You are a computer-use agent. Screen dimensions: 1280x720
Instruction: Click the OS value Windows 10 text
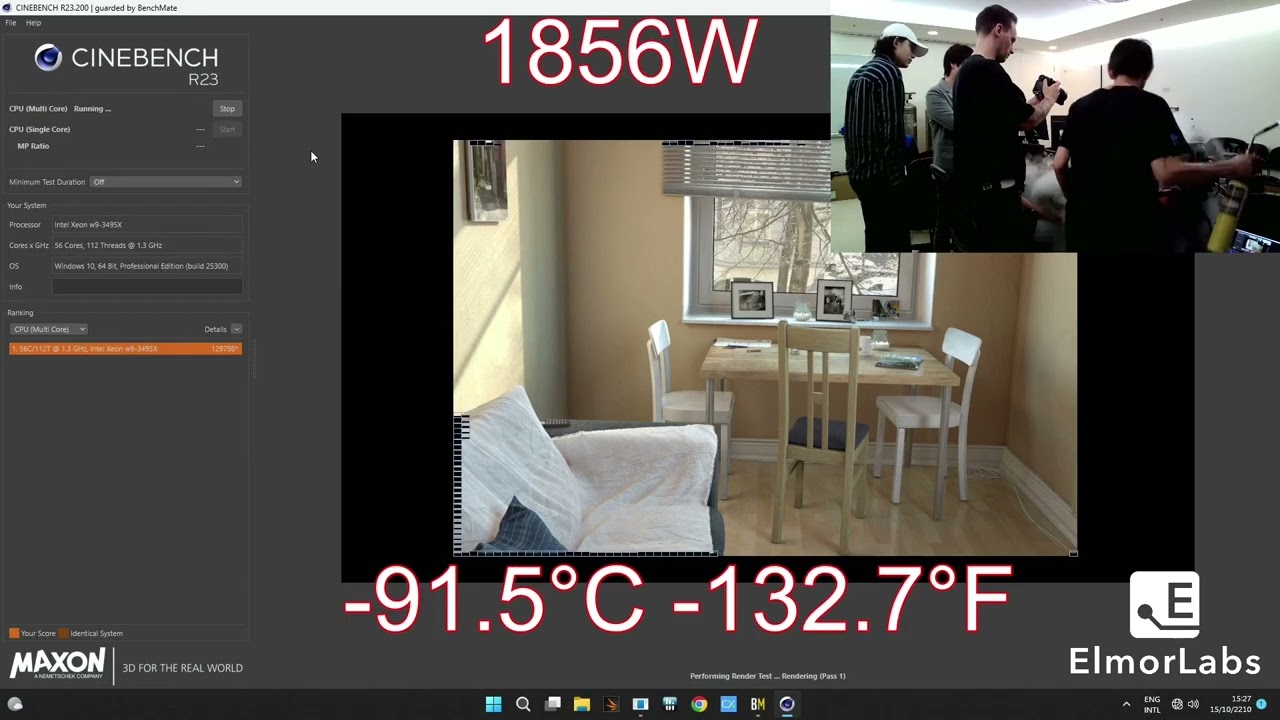click(x=141, y=266)
